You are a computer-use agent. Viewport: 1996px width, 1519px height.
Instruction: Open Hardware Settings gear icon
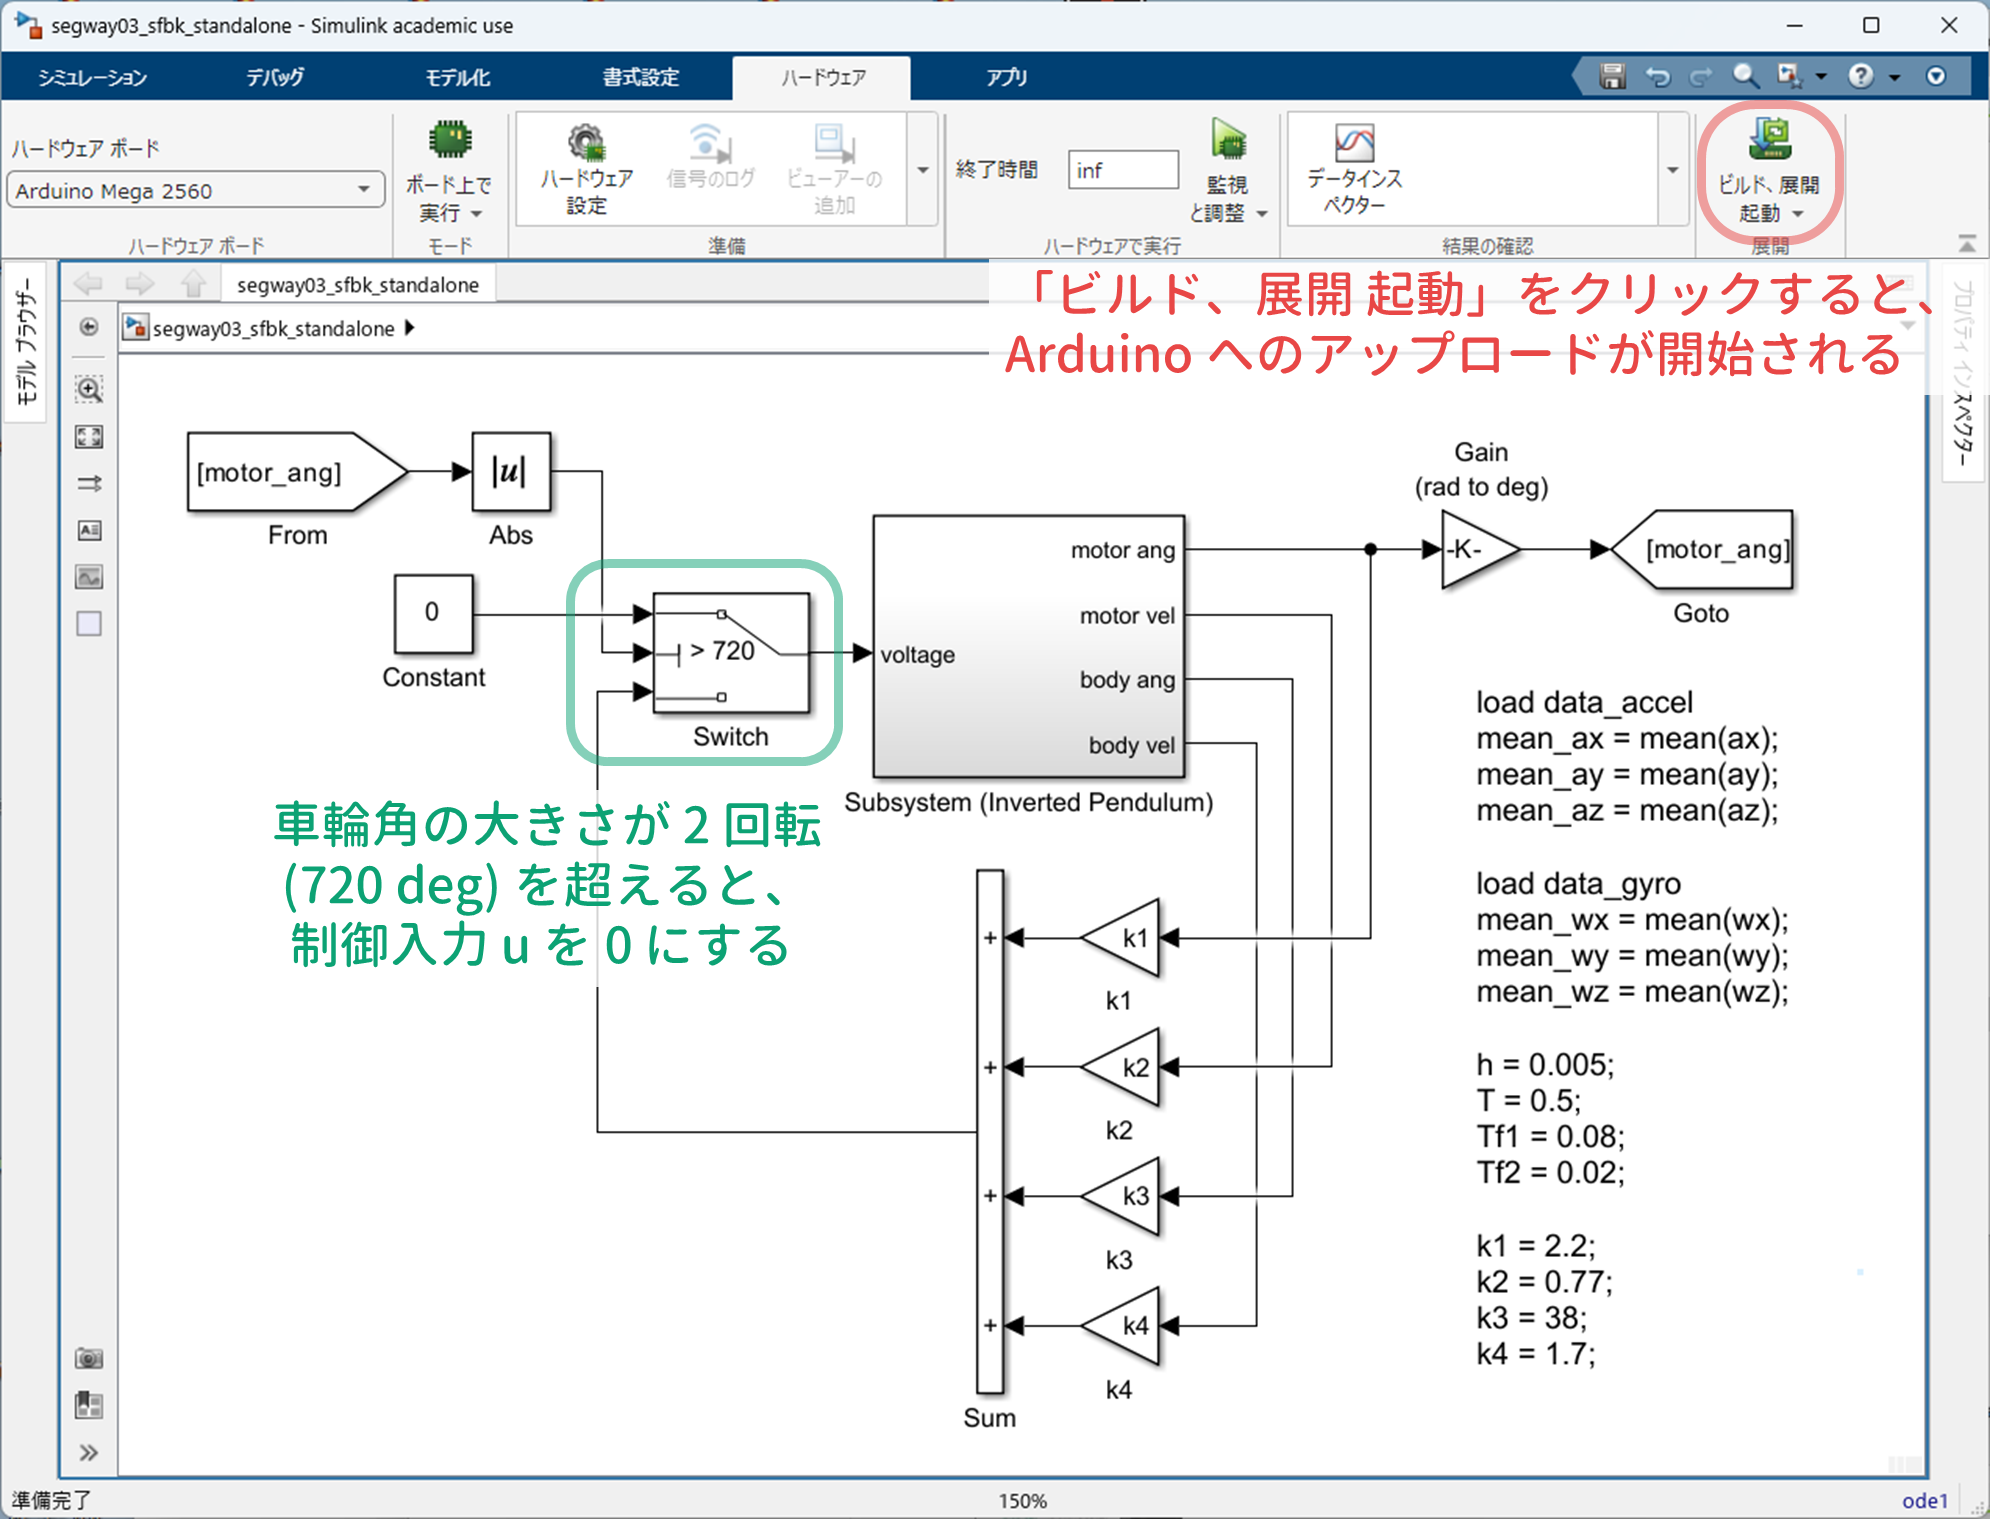pyautogui.click(x=586, y=143)
